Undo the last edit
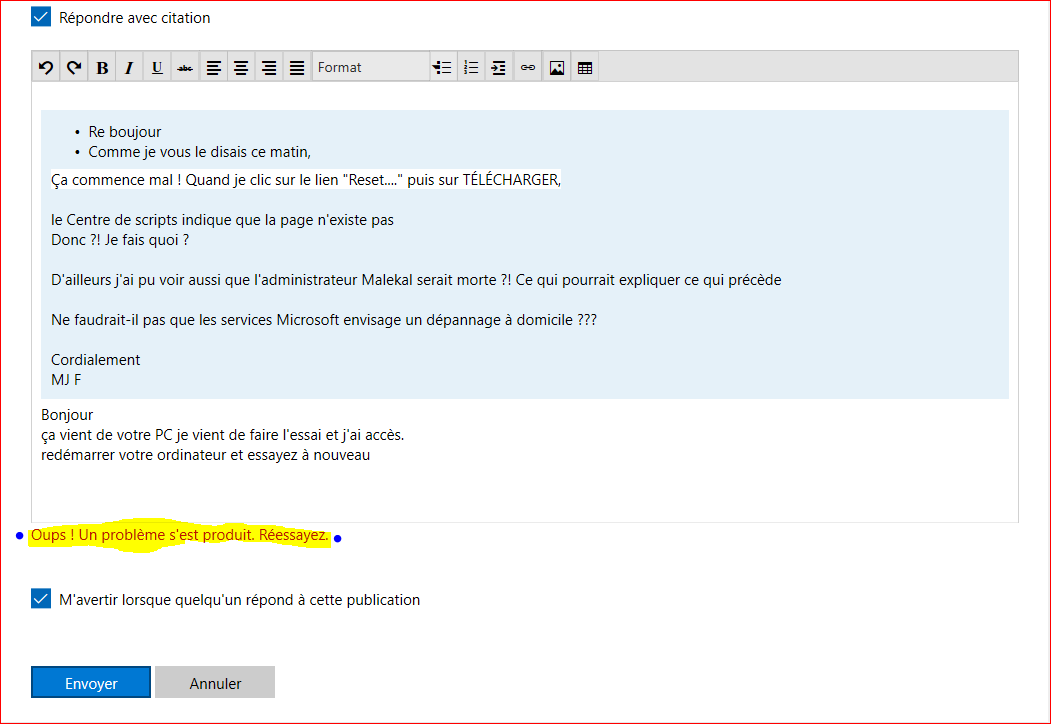 point(46,67)
